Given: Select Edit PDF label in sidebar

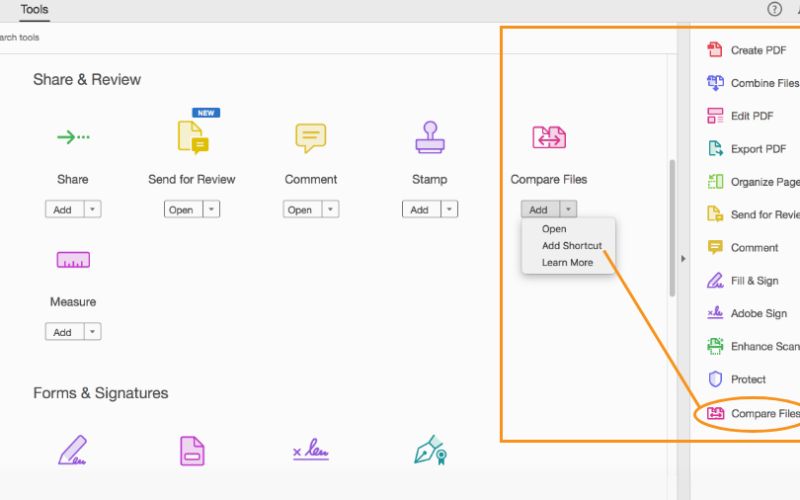Looking at the screenshot, I should pyautogui.click(x=752, y=116).
